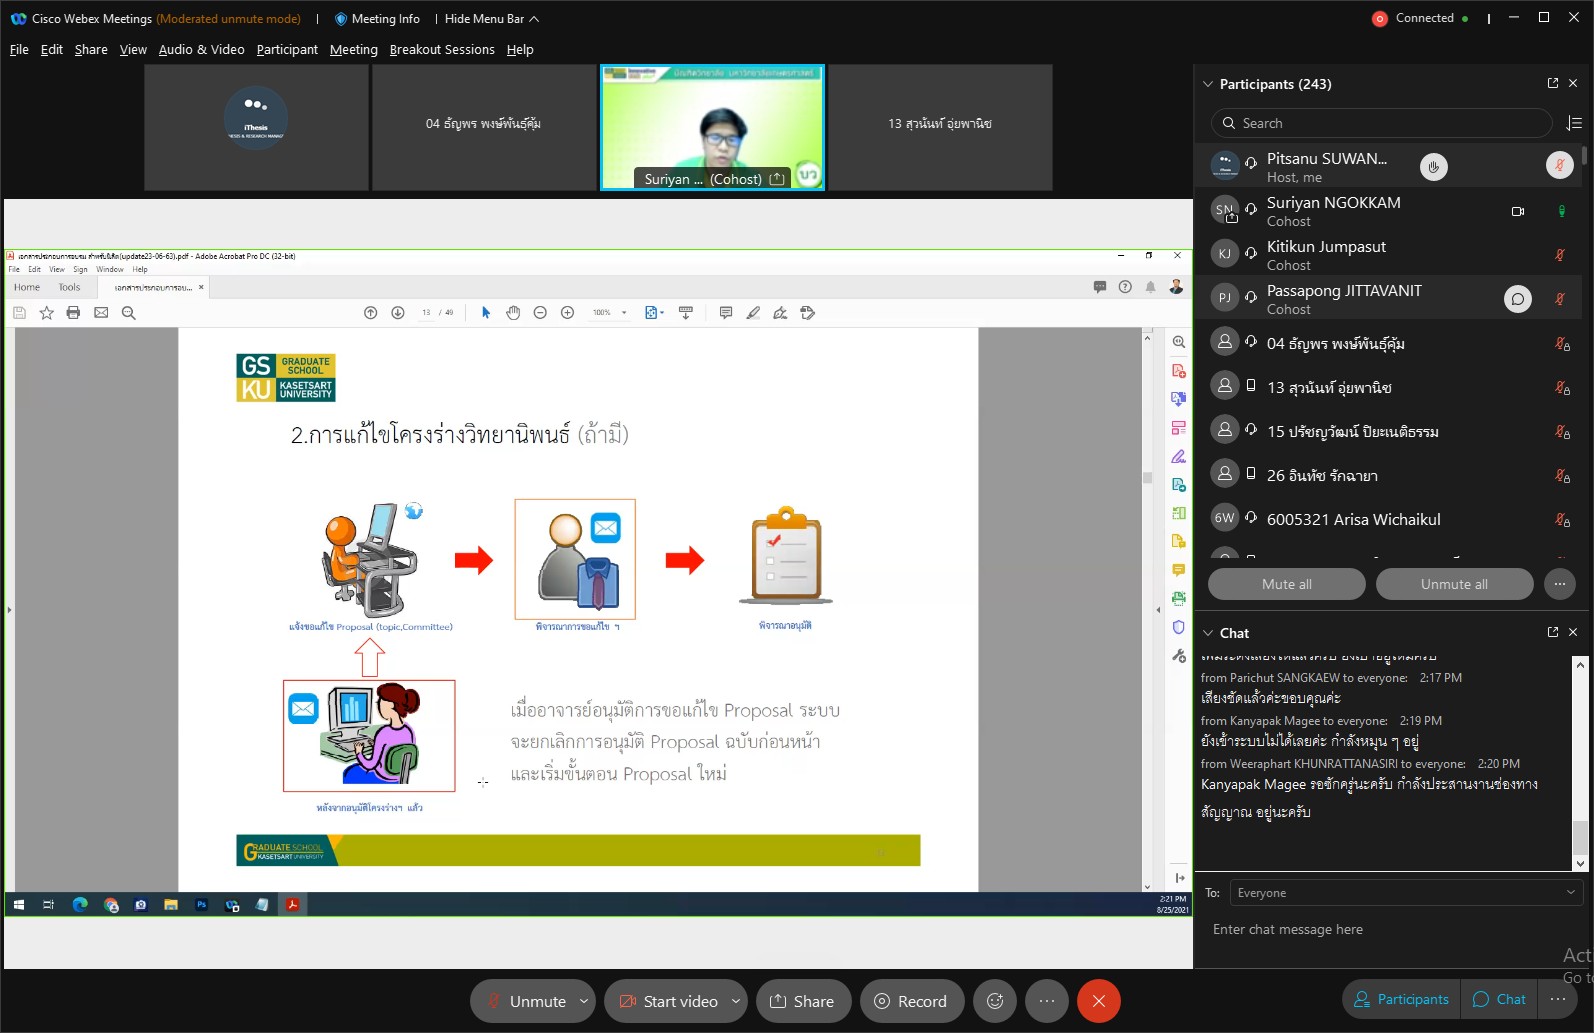Open more options ellipsis in bottom toolbar

(1046, 1001)
